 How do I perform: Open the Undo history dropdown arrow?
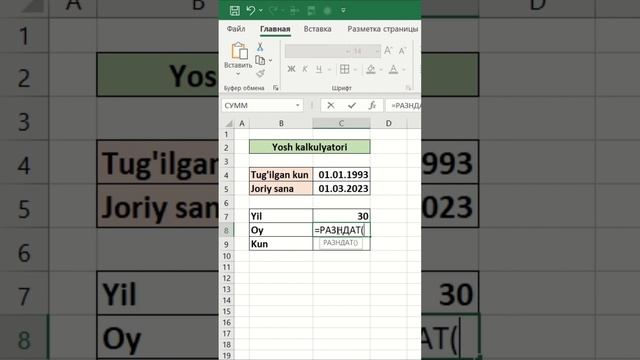(261, 11)
